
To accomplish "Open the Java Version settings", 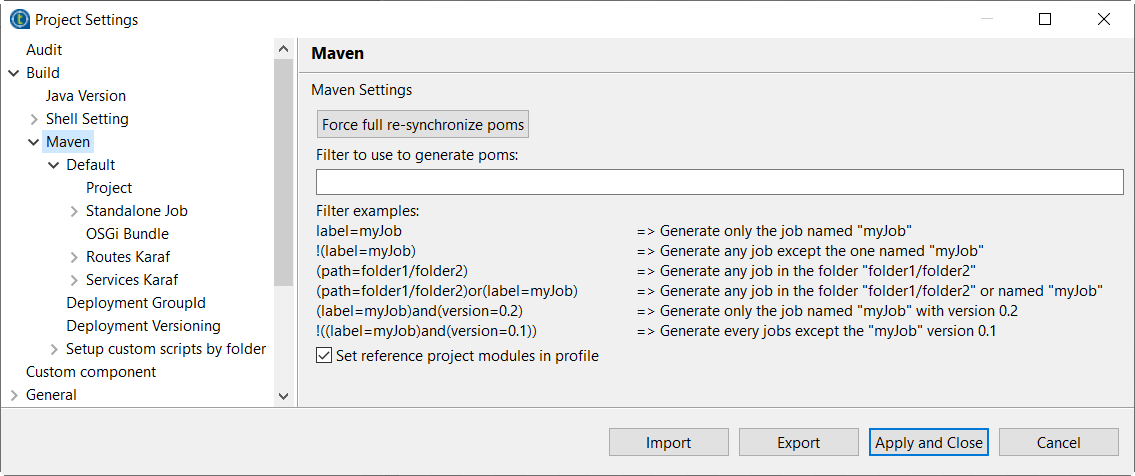I will point(86,96).
